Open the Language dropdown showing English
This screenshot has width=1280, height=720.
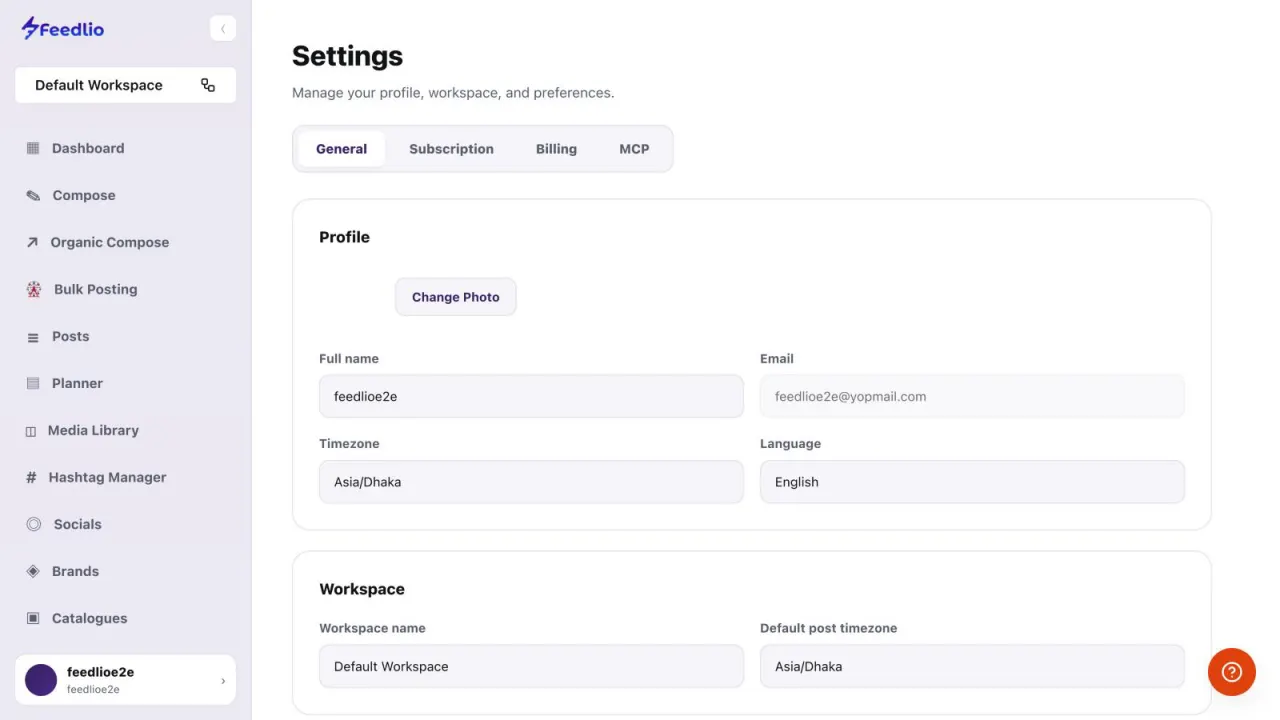(972, 482)
